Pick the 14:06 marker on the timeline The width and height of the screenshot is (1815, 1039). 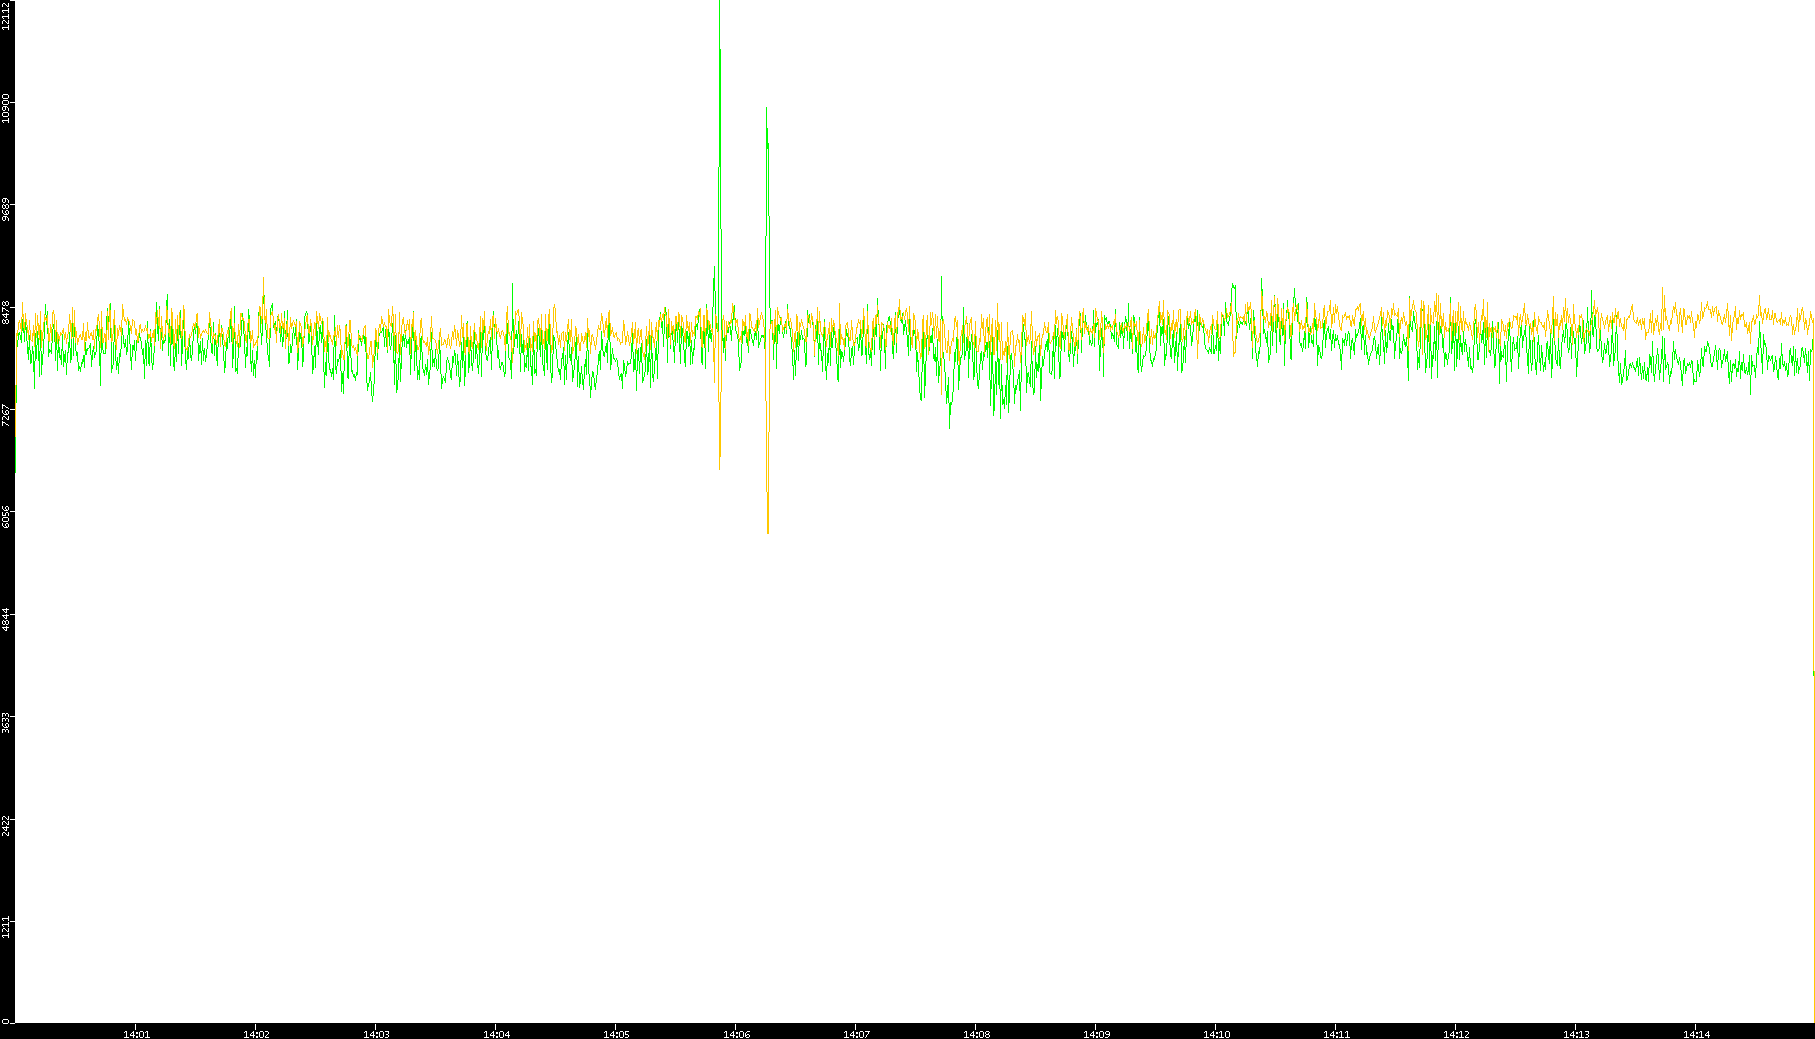tap(736, 1034)
